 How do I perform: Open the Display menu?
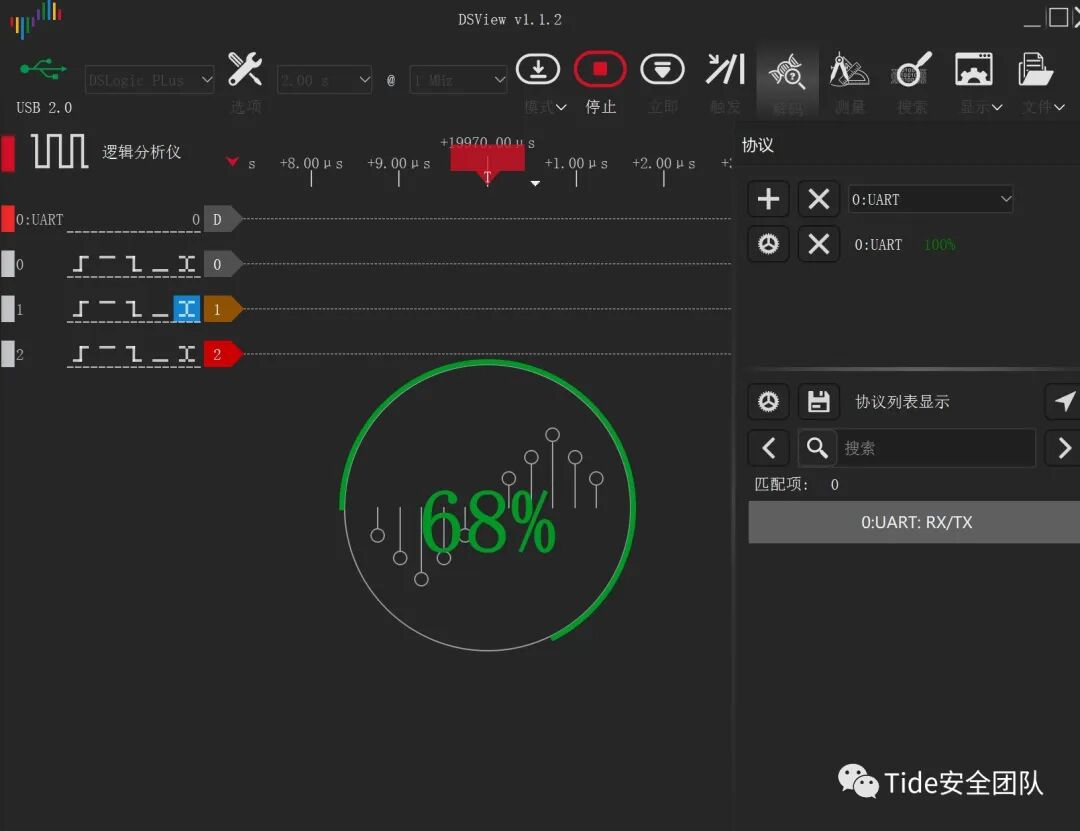pos(980,107)
